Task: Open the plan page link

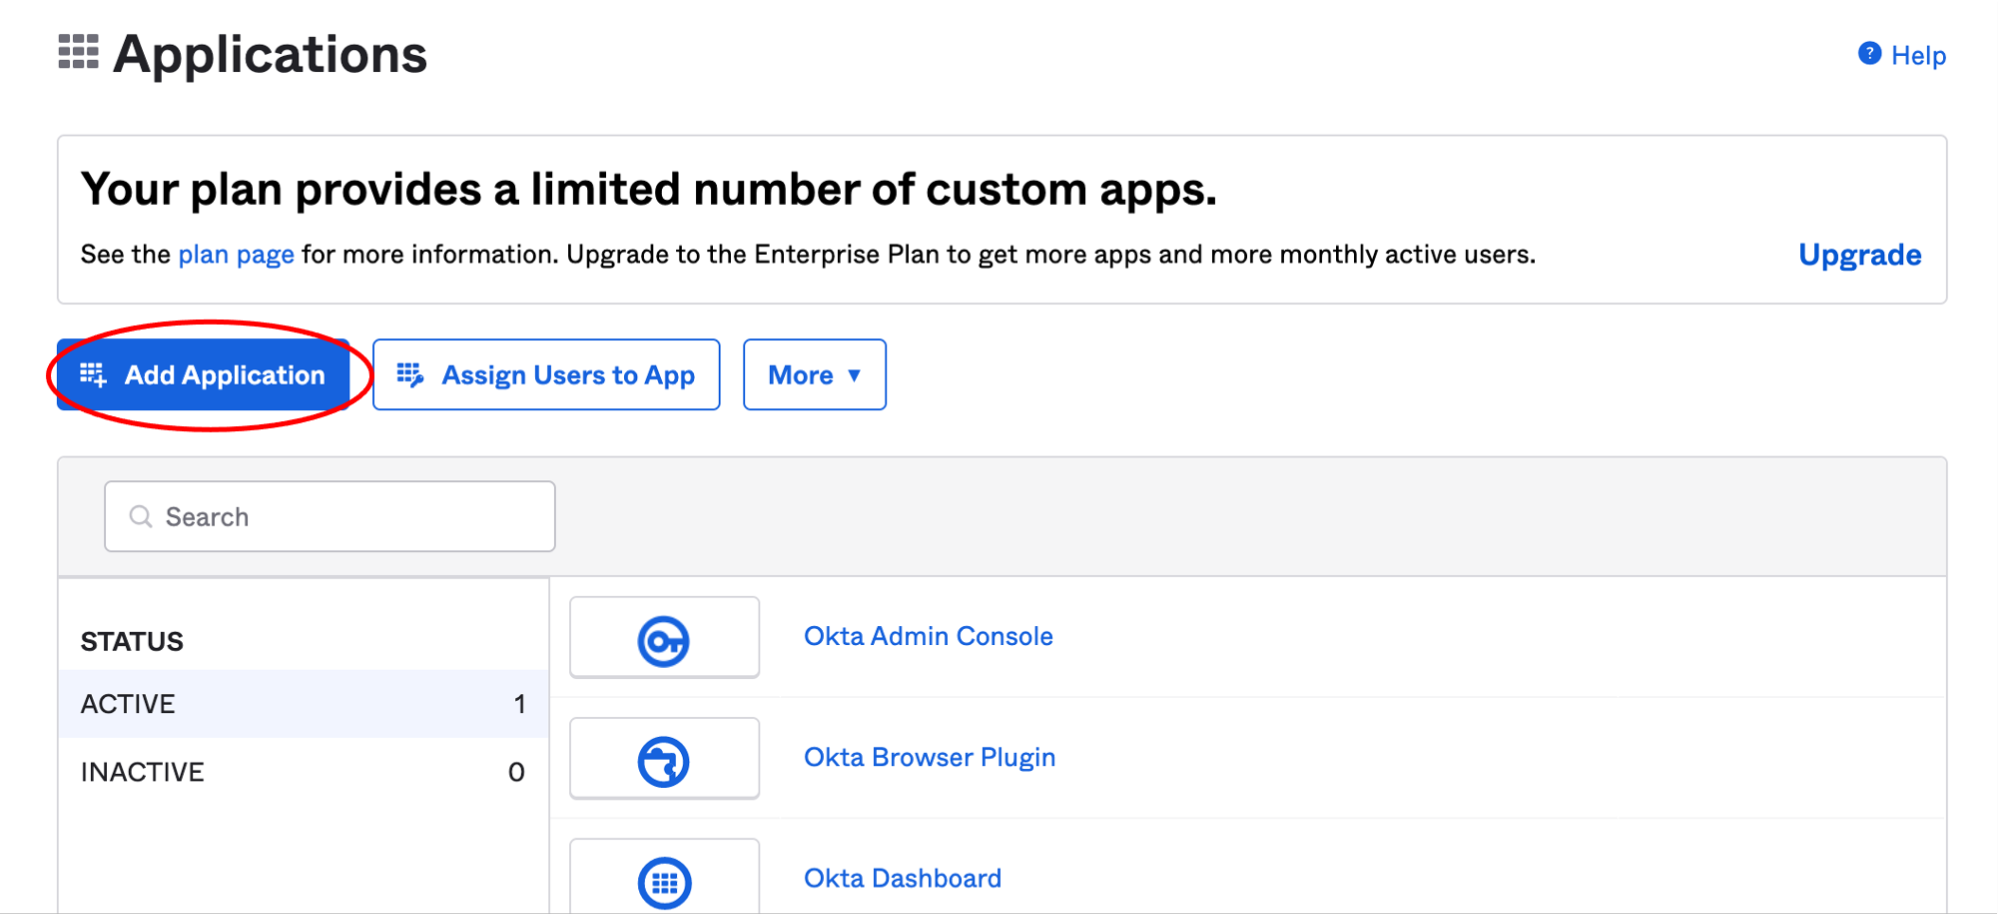Action: [x=236, y=255]
